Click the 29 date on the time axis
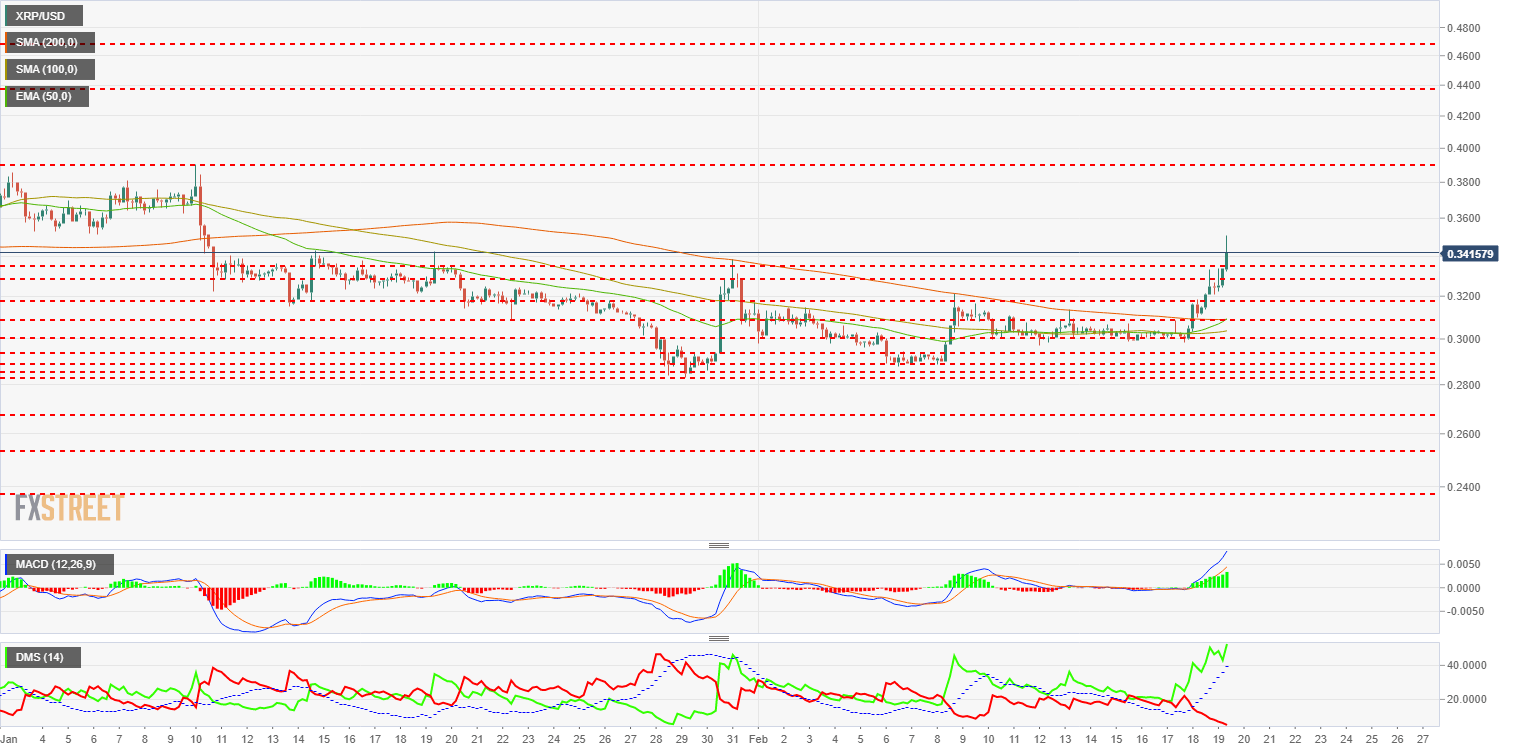This screenshot has width=1516, height=752. tap(681, 739)
